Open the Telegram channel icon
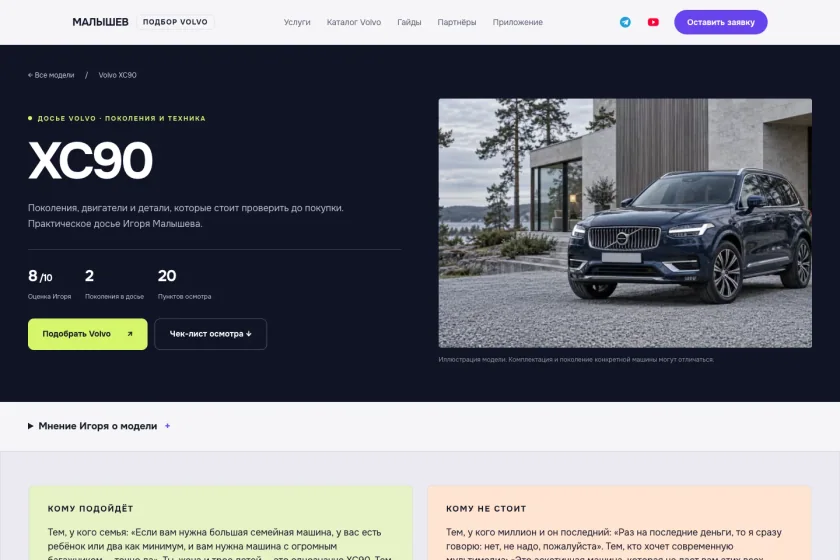840x560 pixels. pyautogui.click(x=625, y=22)
